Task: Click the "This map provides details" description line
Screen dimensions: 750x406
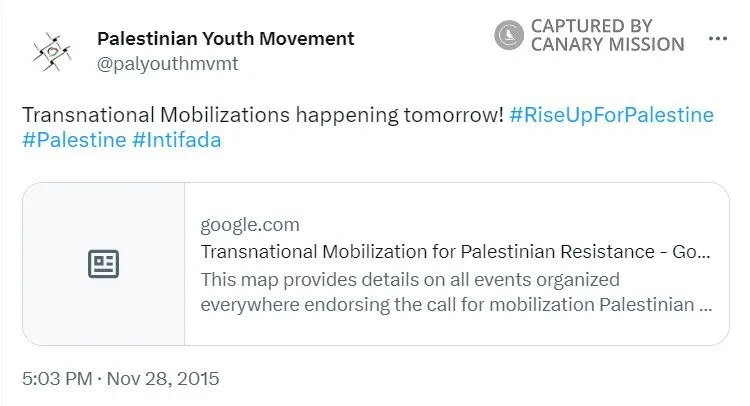Action: pos(410,278)
